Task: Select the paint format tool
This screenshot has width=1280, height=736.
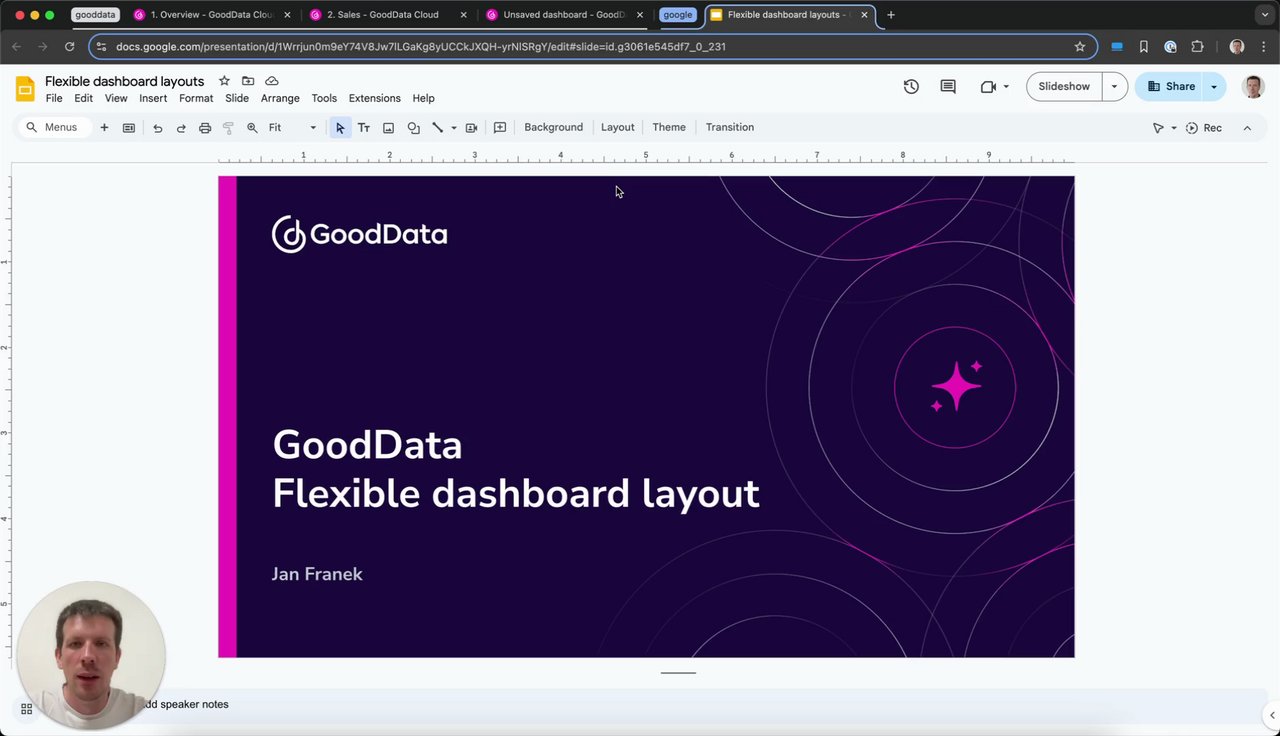Action: (x=228, y=128)
